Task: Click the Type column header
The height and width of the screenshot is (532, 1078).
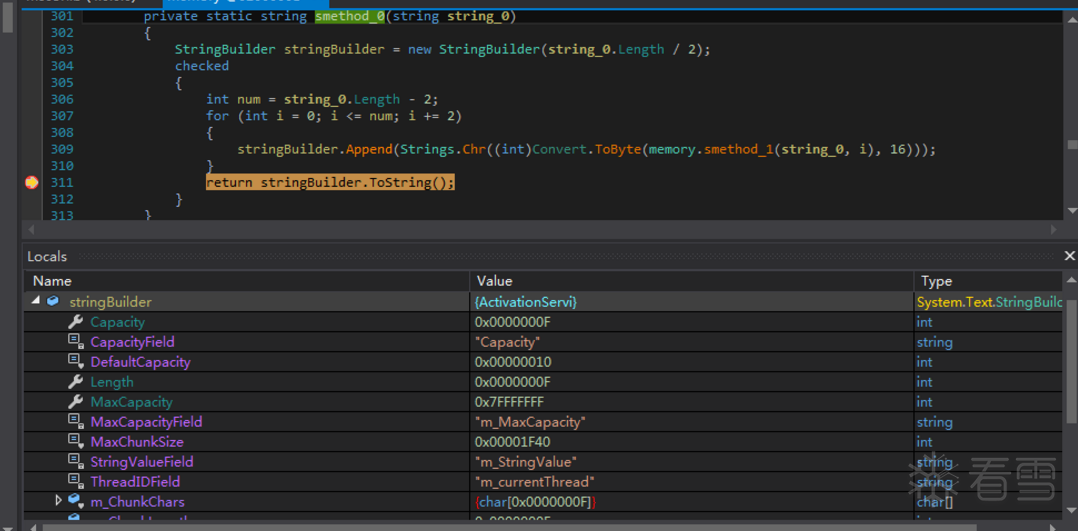Action: click(936, 281)
